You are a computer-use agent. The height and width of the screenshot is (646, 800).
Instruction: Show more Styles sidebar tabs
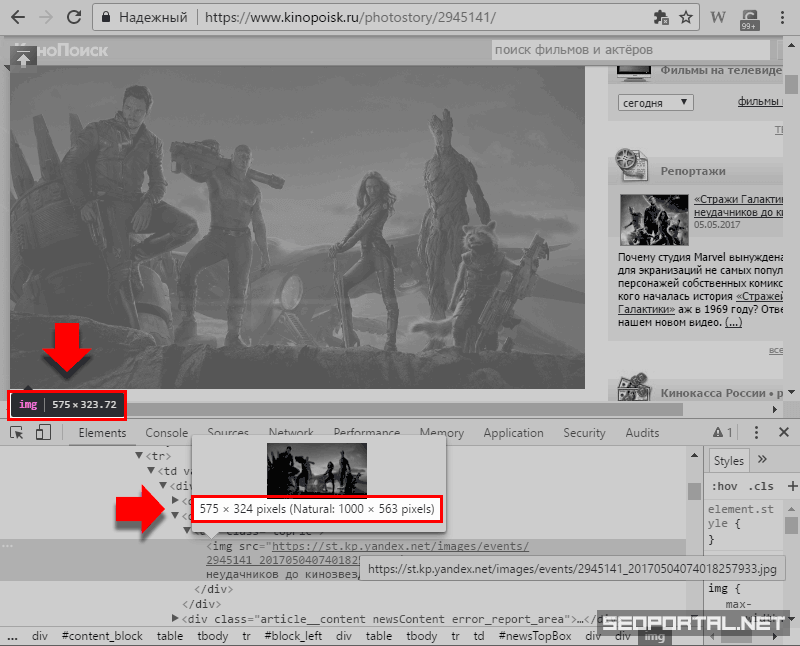click(x=762, y=460)
